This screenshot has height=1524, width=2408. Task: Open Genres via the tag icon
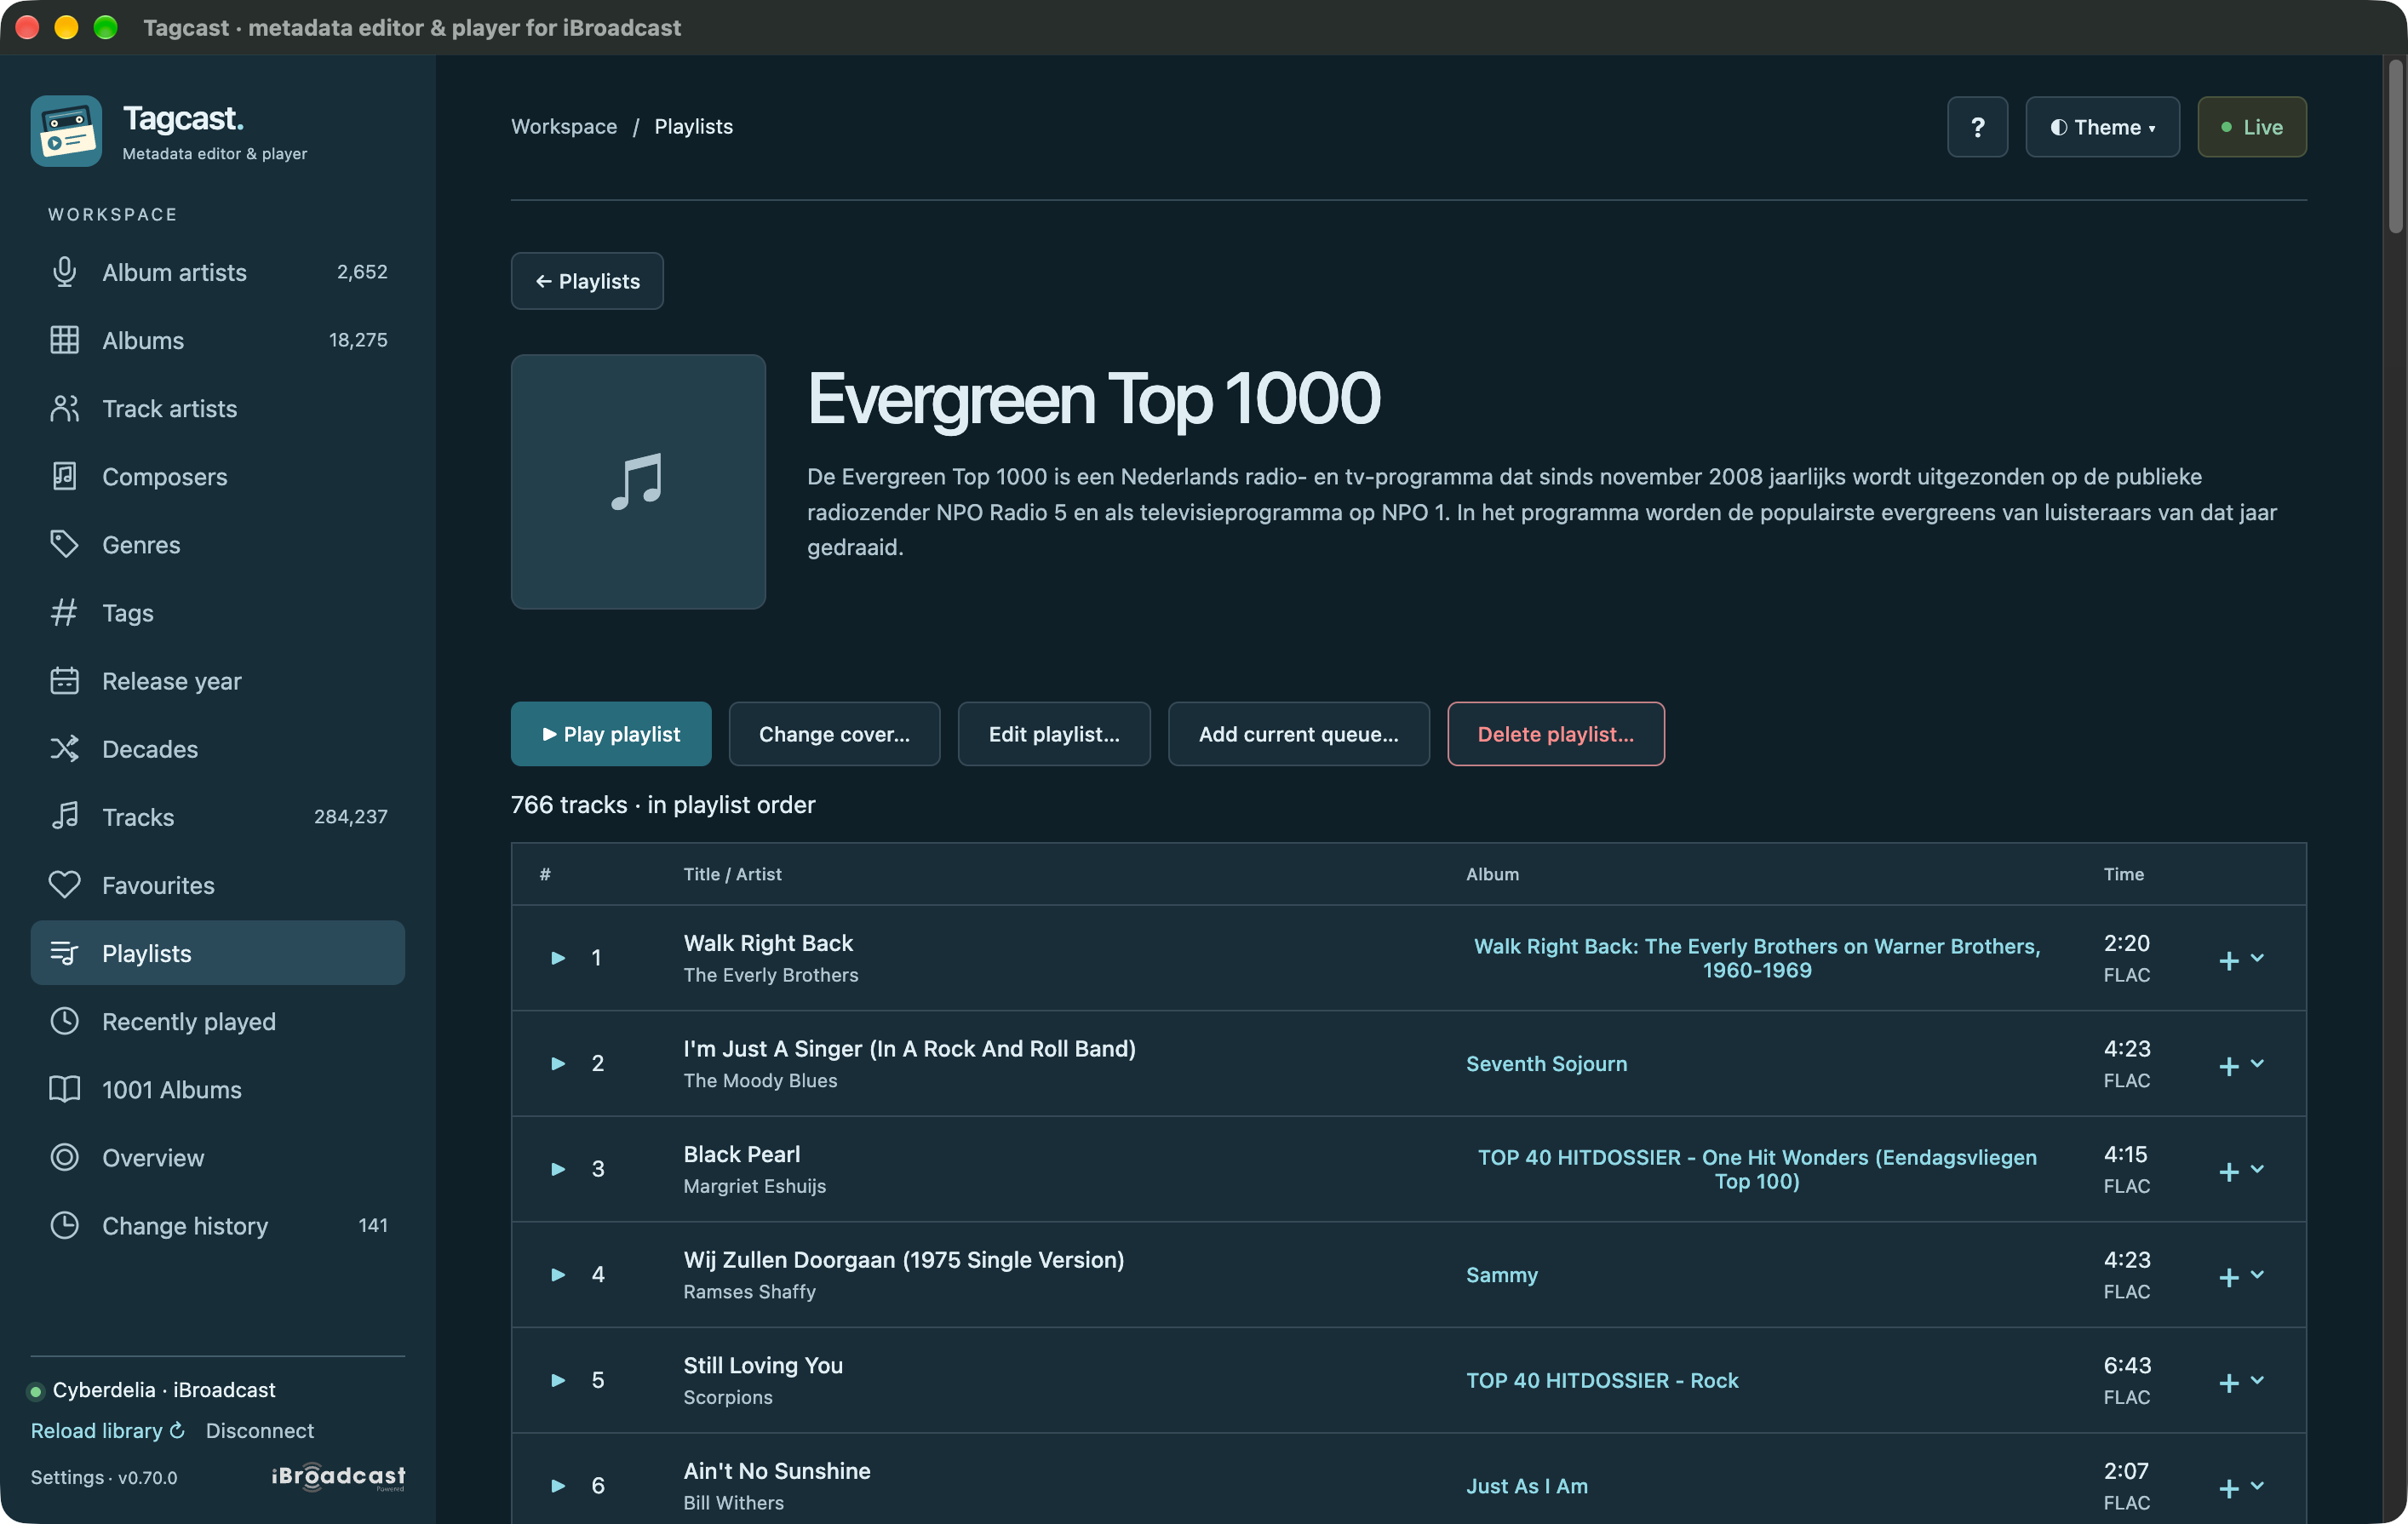[x=65, y=544]
